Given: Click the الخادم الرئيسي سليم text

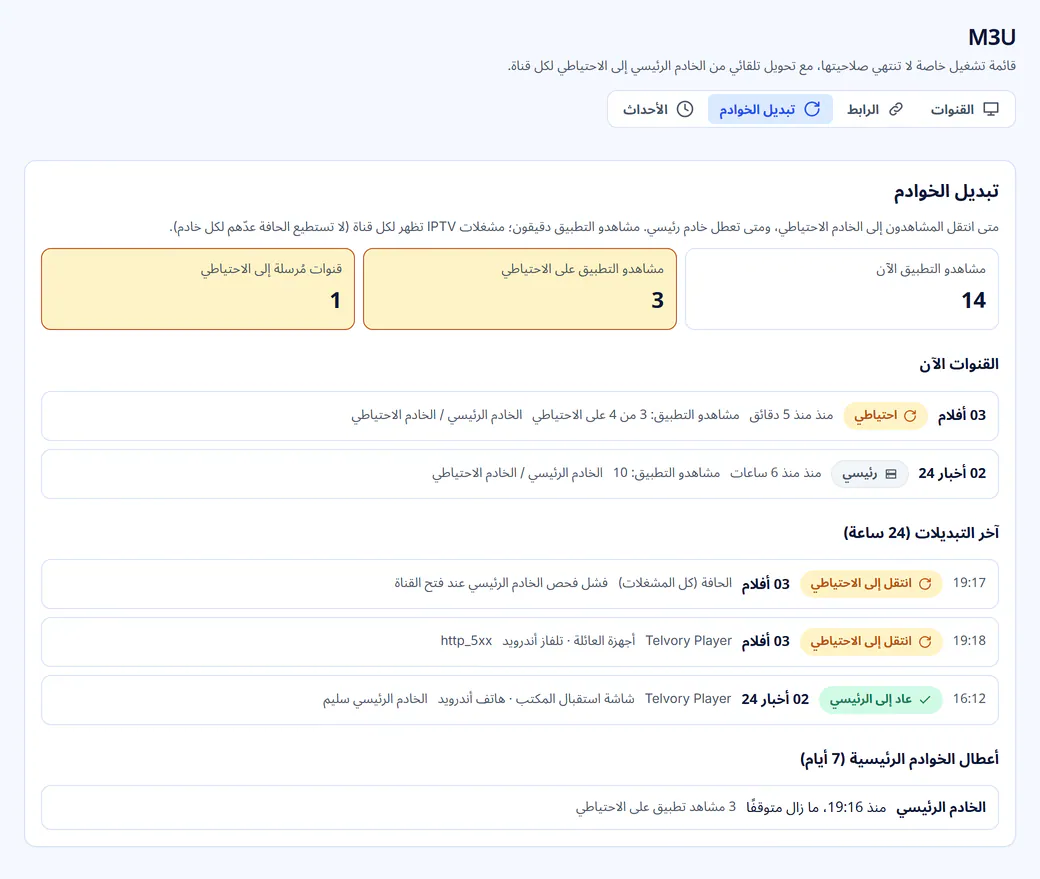Looking at the screenshot, I should (375, 699).
